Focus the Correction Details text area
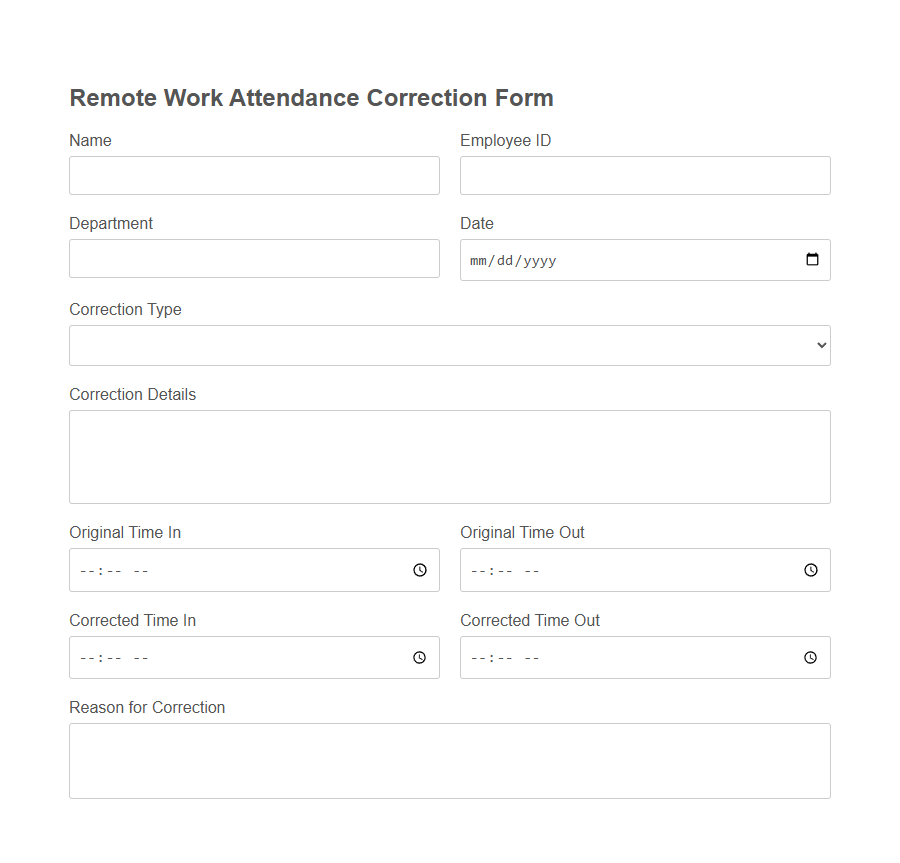Screen dimensions: 900x863 (x=449, y=456)
